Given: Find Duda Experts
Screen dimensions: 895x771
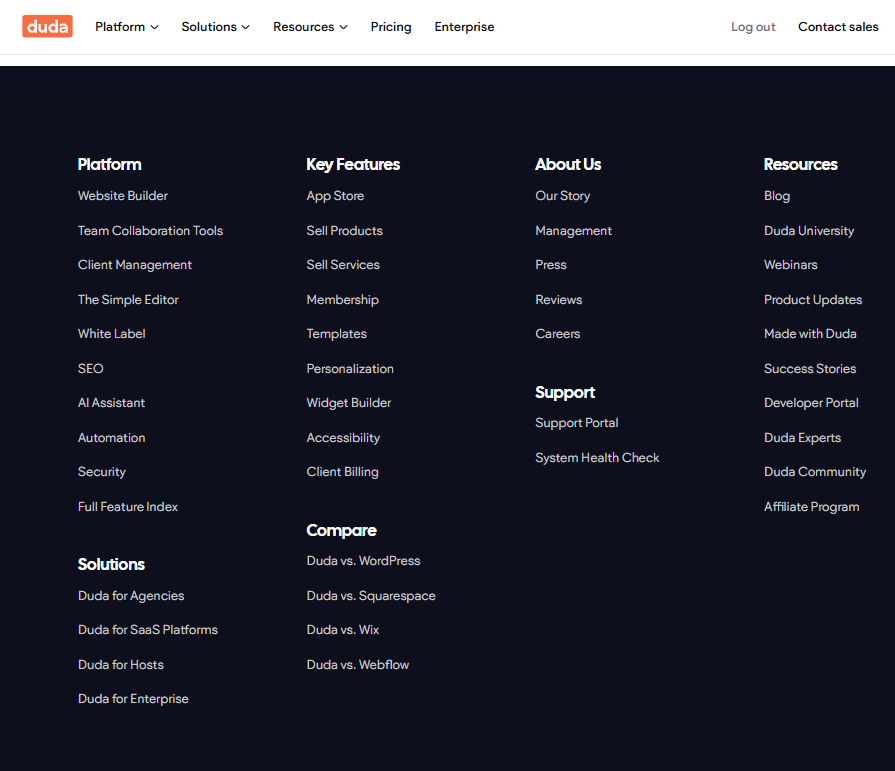Looking at the screenshot, I should click(x=802, y=438).
